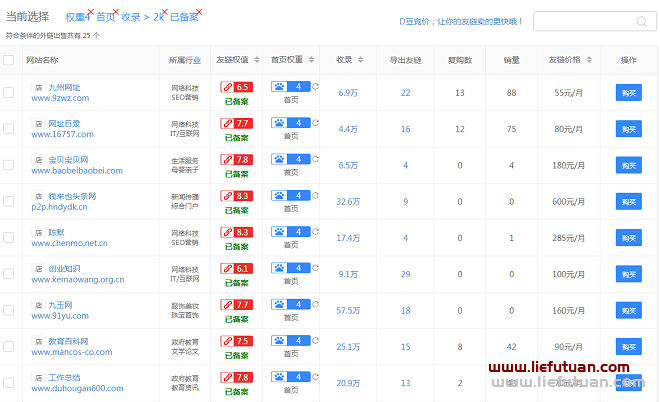Refresh homepage weight for 九州网址
The image size is (660, 402).
315,86
